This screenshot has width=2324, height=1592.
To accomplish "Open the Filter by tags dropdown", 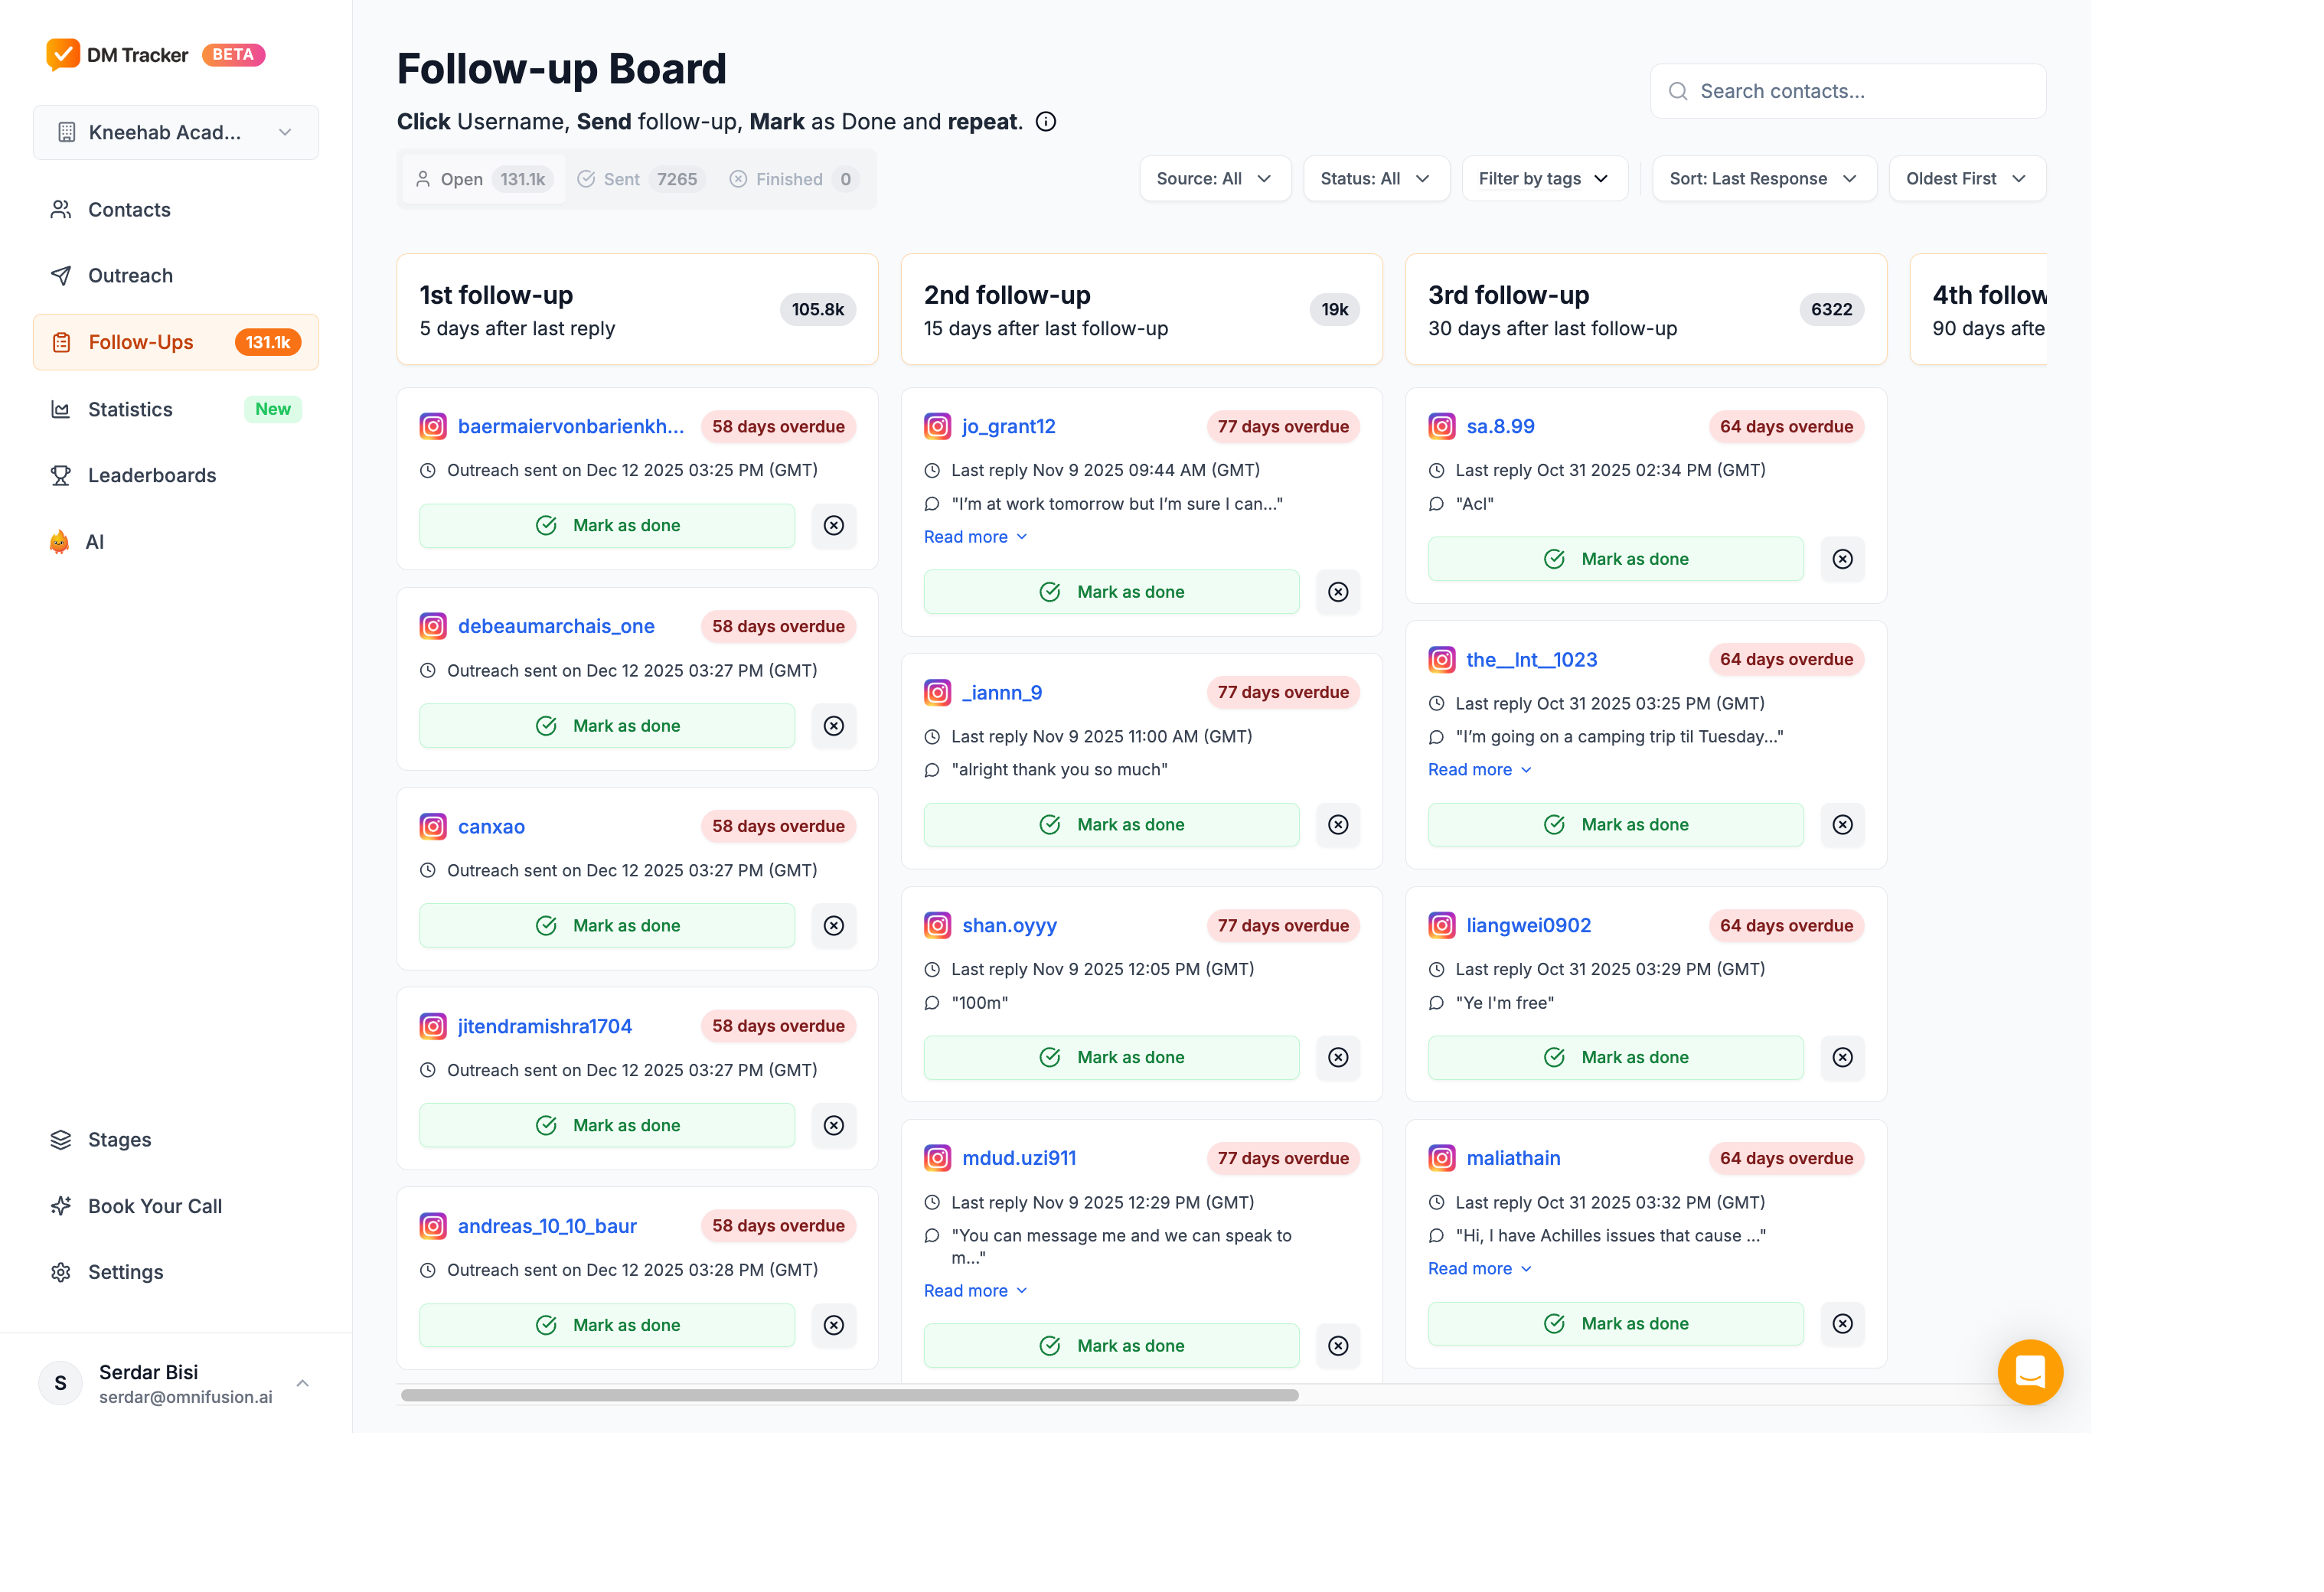I will (x=1544, y=179).
